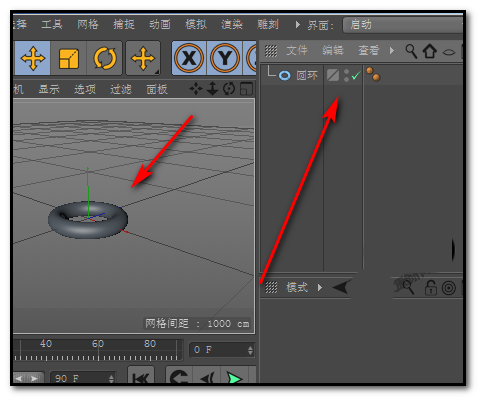Click viewport dolly camera icon
The width and height of the screenshot is (477, 397).
[x=212, y=89]
